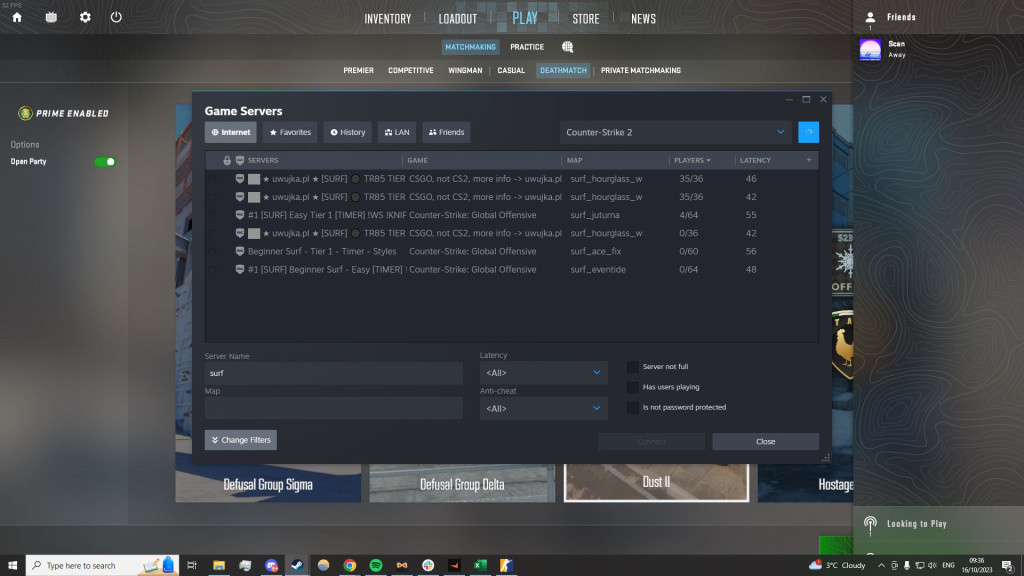
Task: Collapse filters with Change Filters button
Action: (x=241, y=440)
